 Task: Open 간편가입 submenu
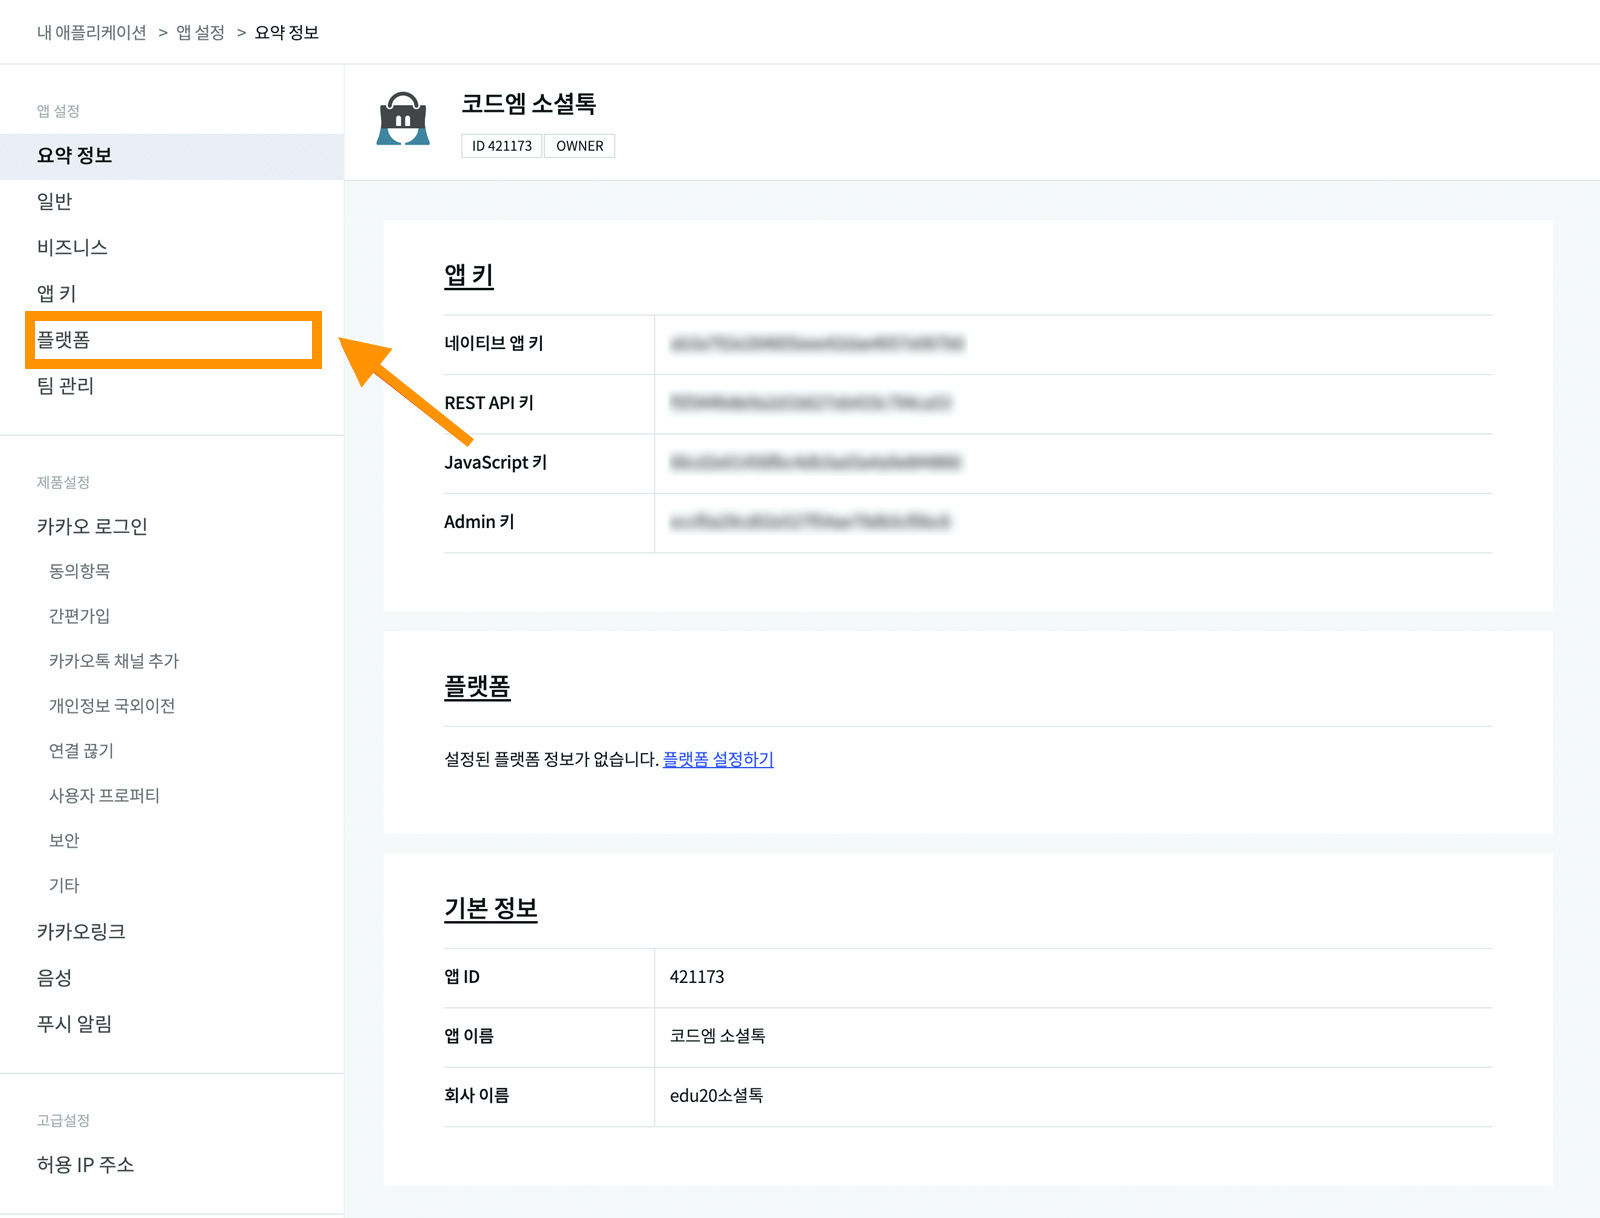pyautogui.click(x=79, y=616)
